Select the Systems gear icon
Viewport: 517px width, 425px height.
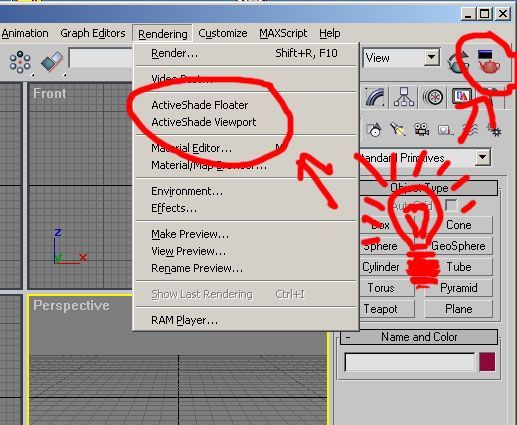[x=494, y=130]
